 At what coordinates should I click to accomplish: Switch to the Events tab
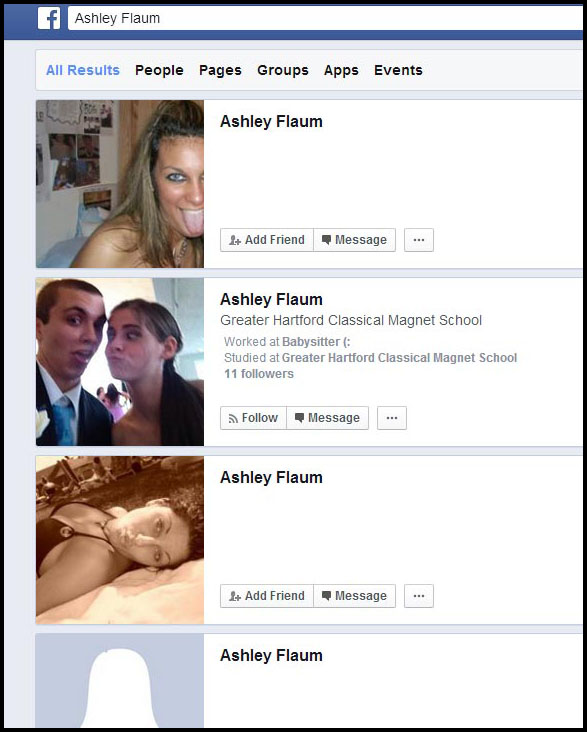point(398,70)
